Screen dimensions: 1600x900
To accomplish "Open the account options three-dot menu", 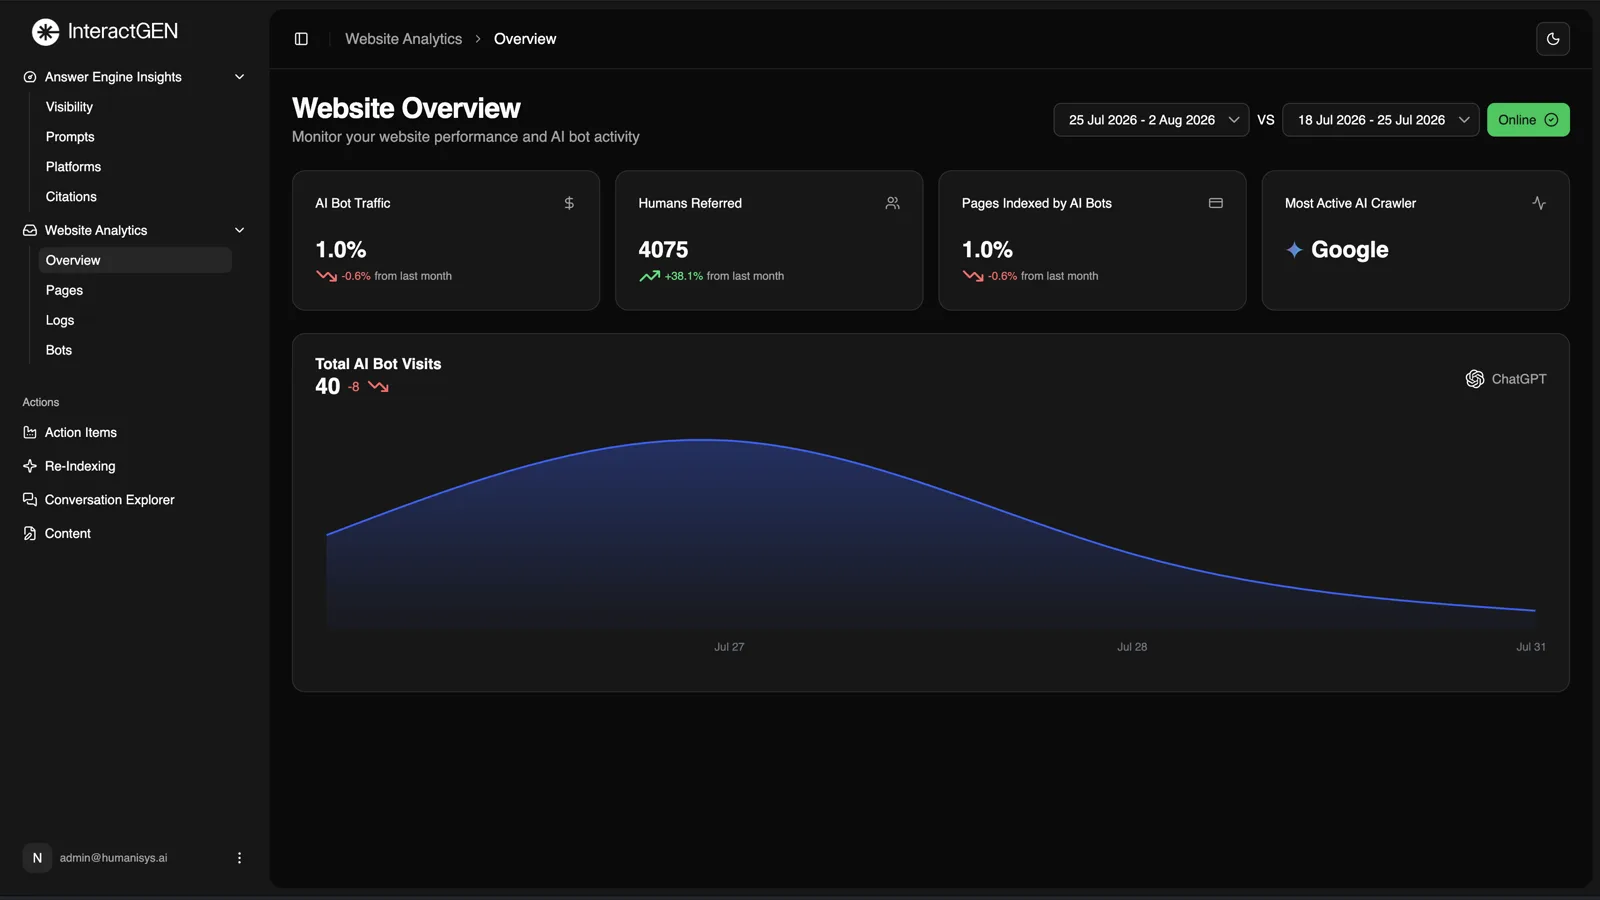I will pyautogui.click(x=239, y=858).
